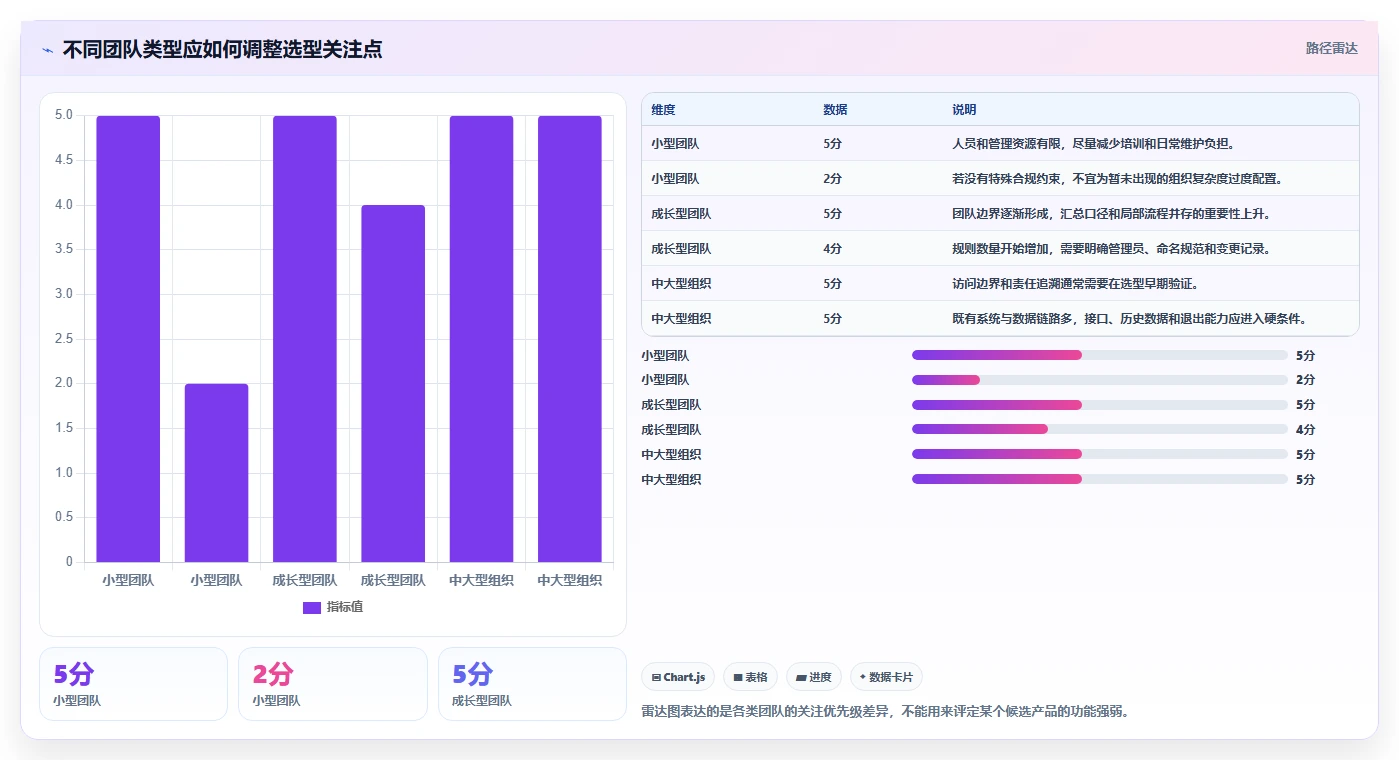Click the 小型团队 progress bar showing 5分
The width and height of the screenshot is (1399, 760).
tap(1100, 355)
